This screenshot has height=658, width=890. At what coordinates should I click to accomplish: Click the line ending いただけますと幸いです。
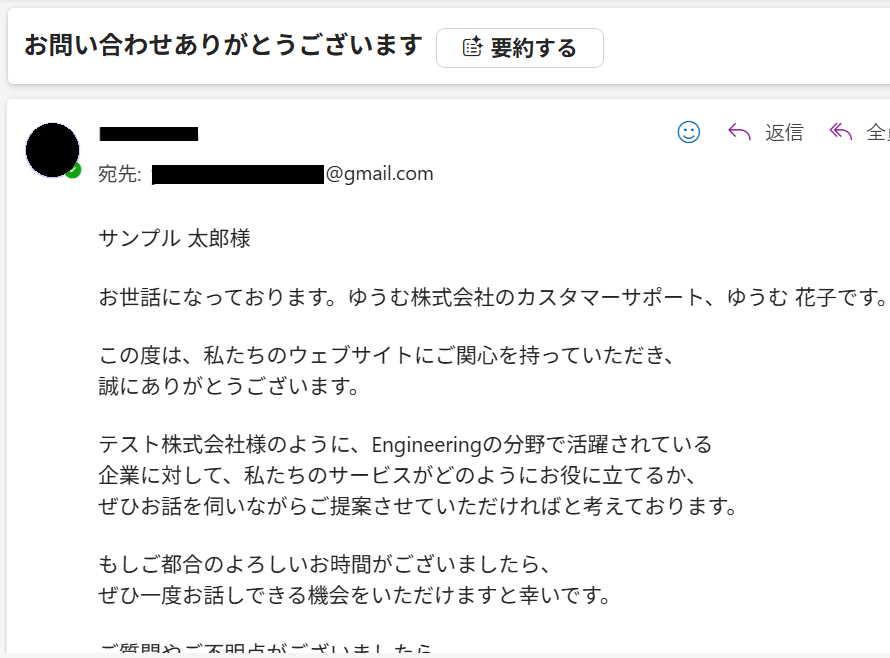(x=354, y=594)
